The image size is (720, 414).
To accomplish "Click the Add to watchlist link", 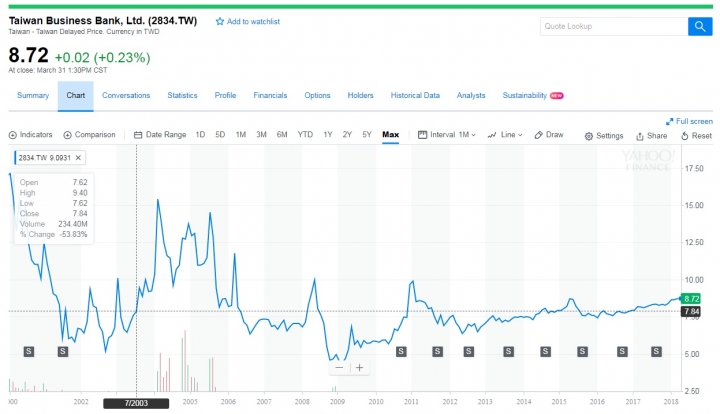I will 253,22.
